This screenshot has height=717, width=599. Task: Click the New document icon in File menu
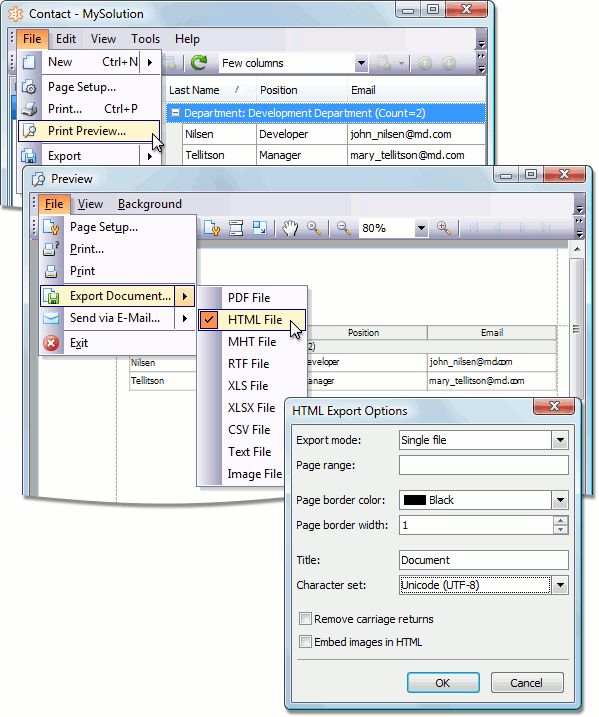coord(29,62)
